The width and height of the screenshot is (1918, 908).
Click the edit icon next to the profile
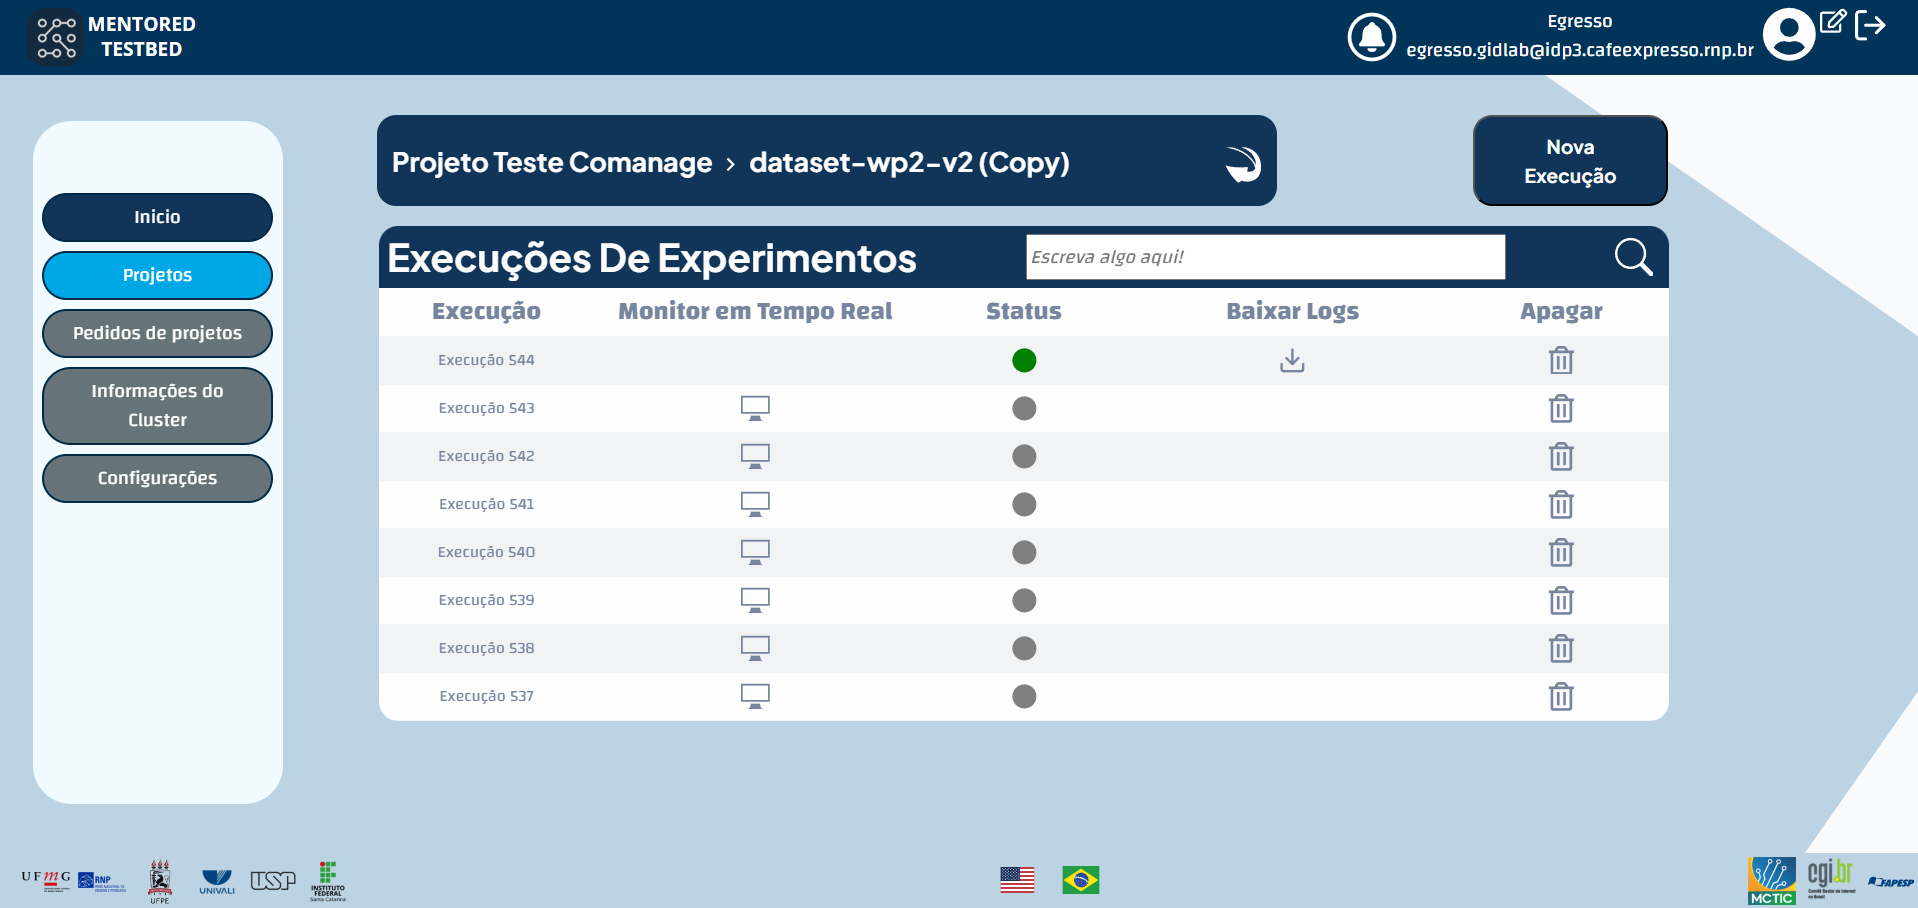1832,22
